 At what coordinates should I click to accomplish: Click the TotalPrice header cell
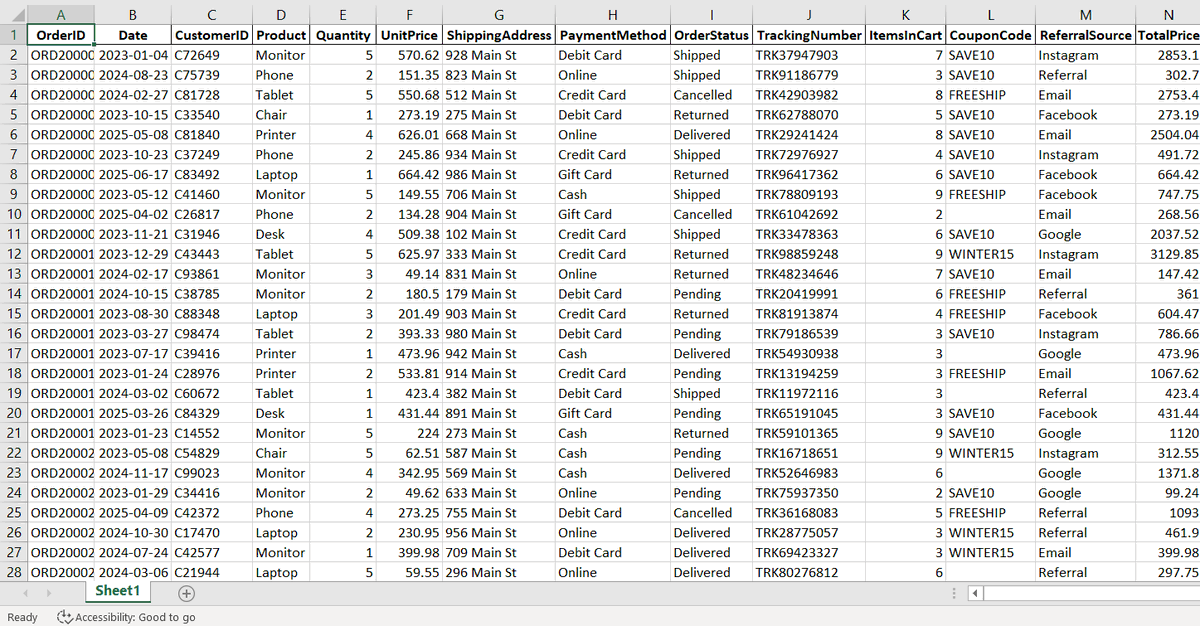[1168, 35]
